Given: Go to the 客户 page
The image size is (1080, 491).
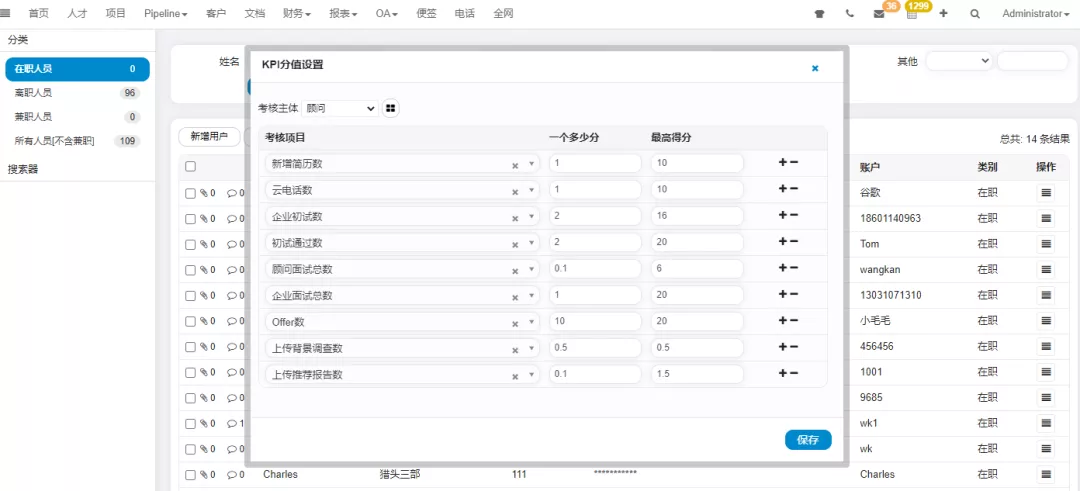Looking at the screenshot, I should [x=216, y=14].
